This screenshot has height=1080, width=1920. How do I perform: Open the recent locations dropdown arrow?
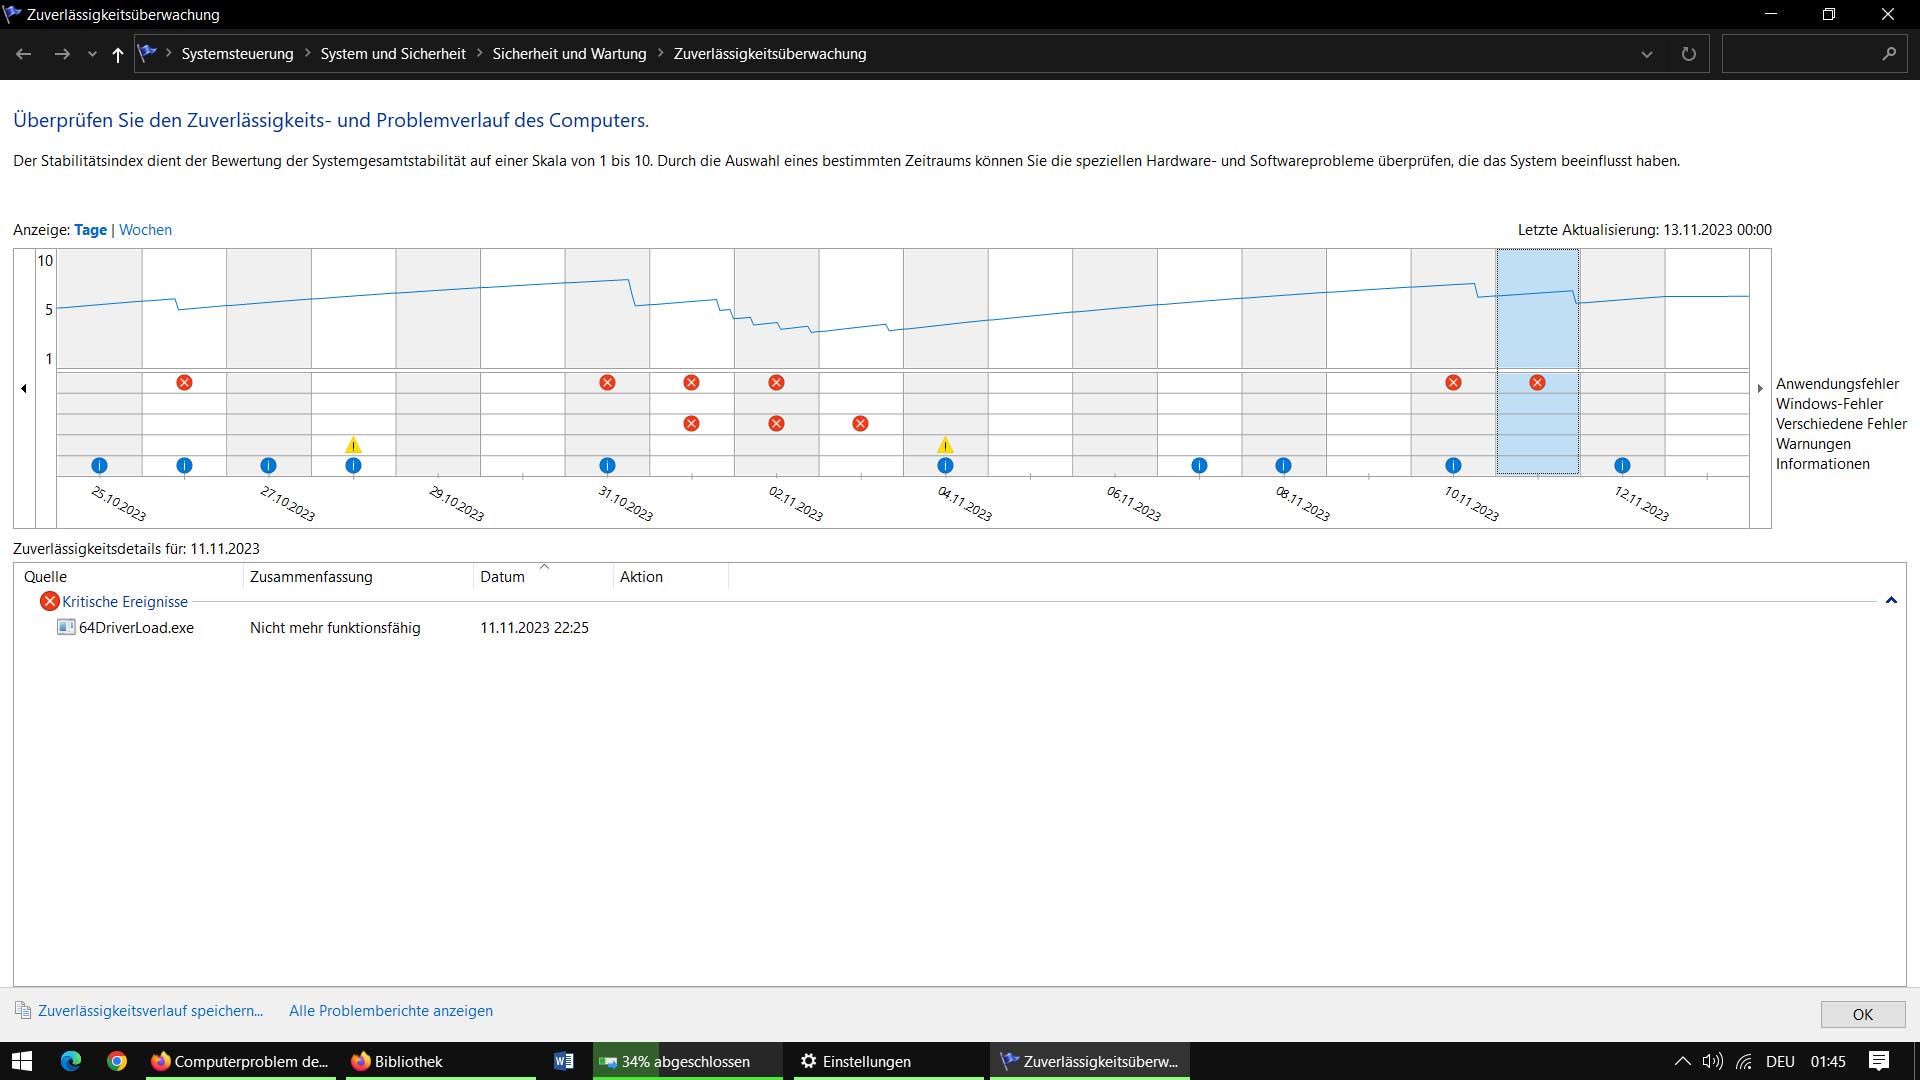tap(92, 54)
